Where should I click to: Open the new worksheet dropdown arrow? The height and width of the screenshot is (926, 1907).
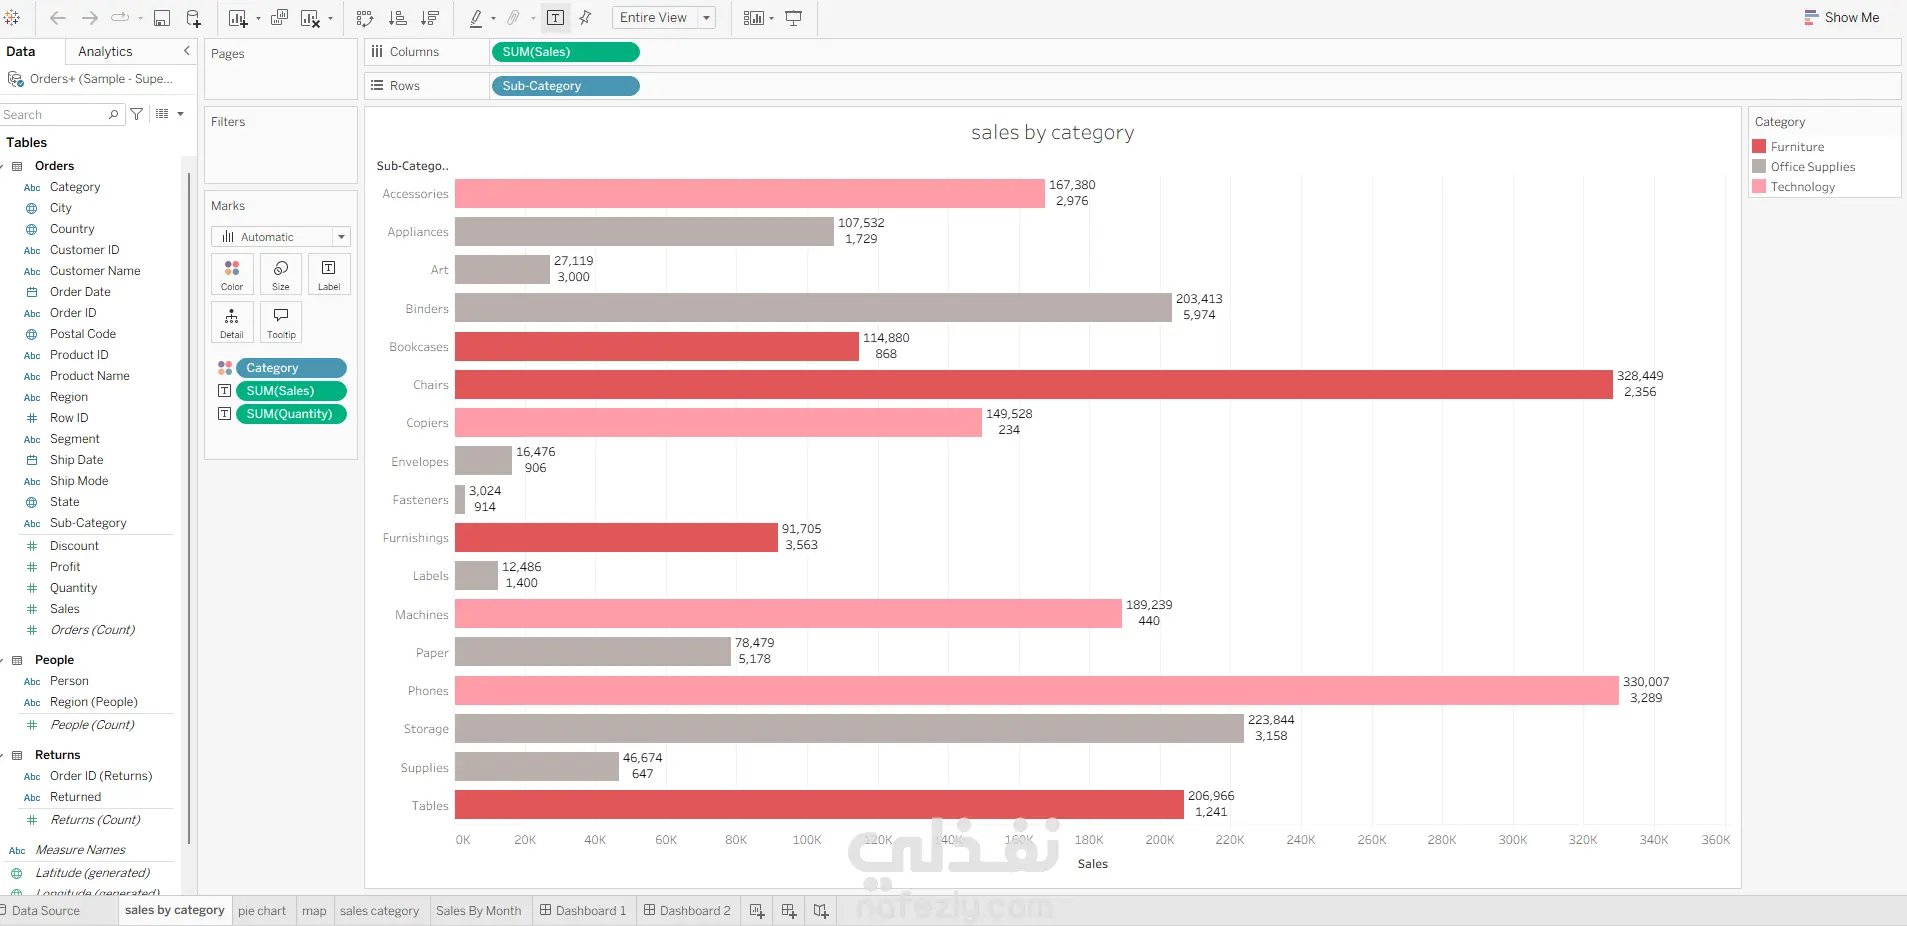pos(258,19)
